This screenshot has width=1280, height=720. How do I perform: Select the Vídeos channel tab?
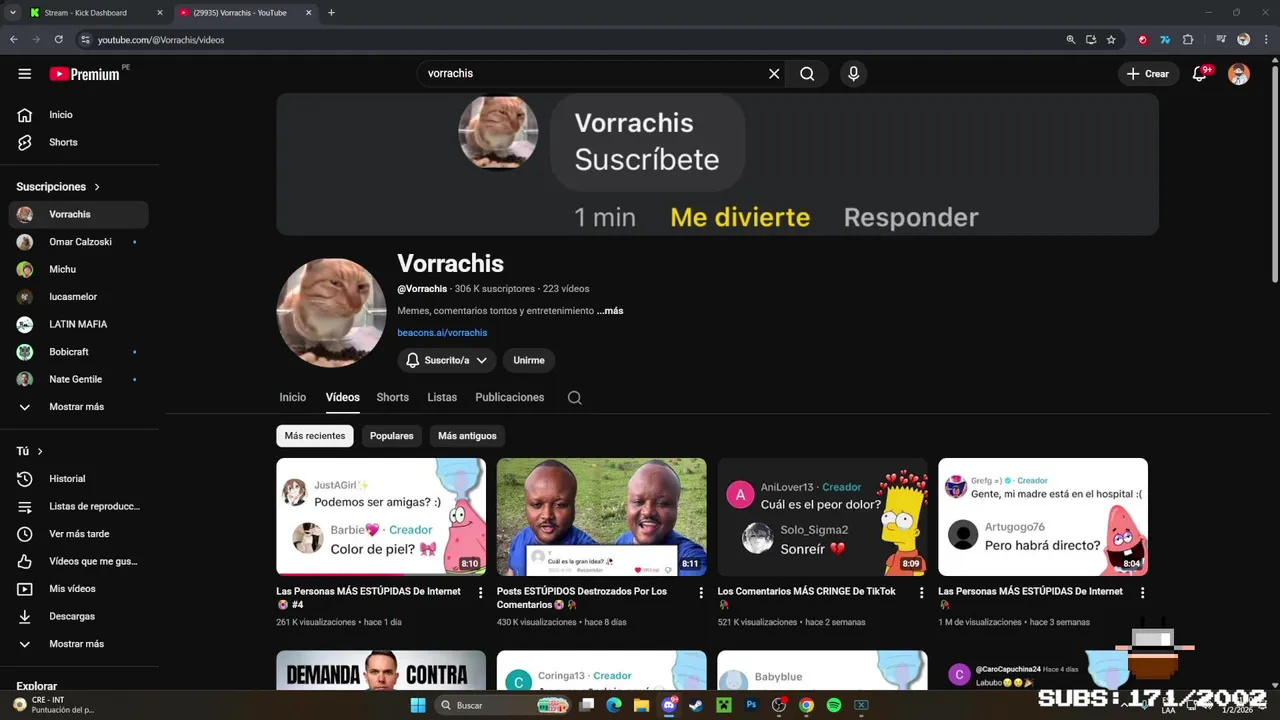click(x=342, y=398)
